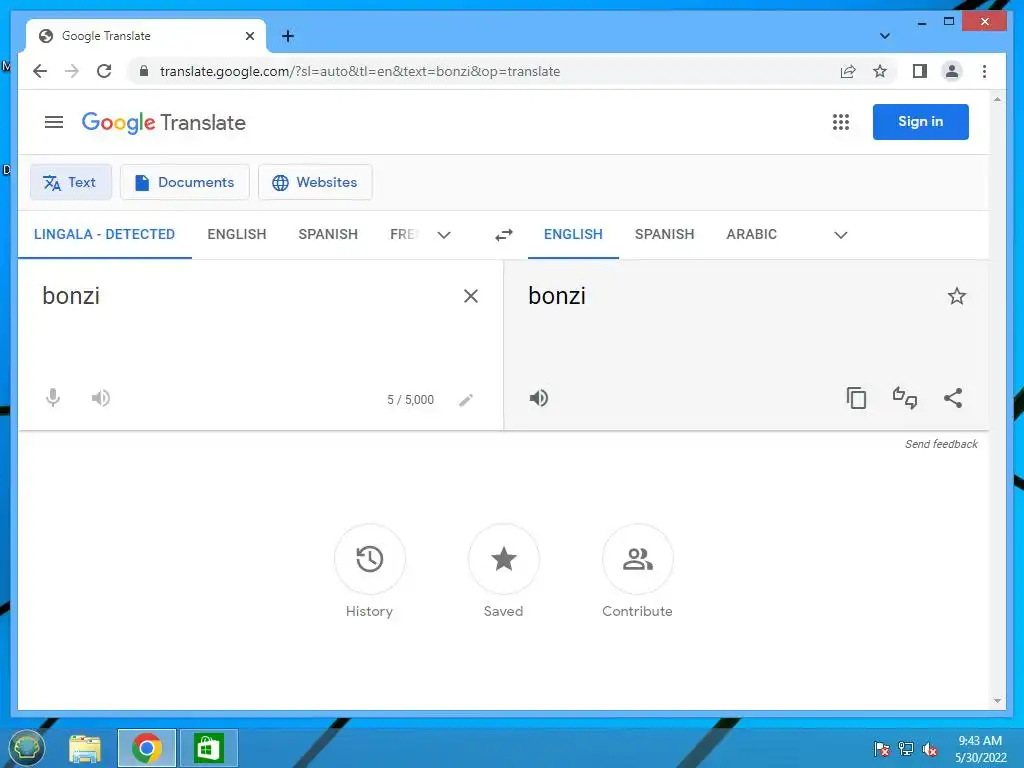Open the taskbar clock and date
Screen dimensions: 1024x768
980,749
